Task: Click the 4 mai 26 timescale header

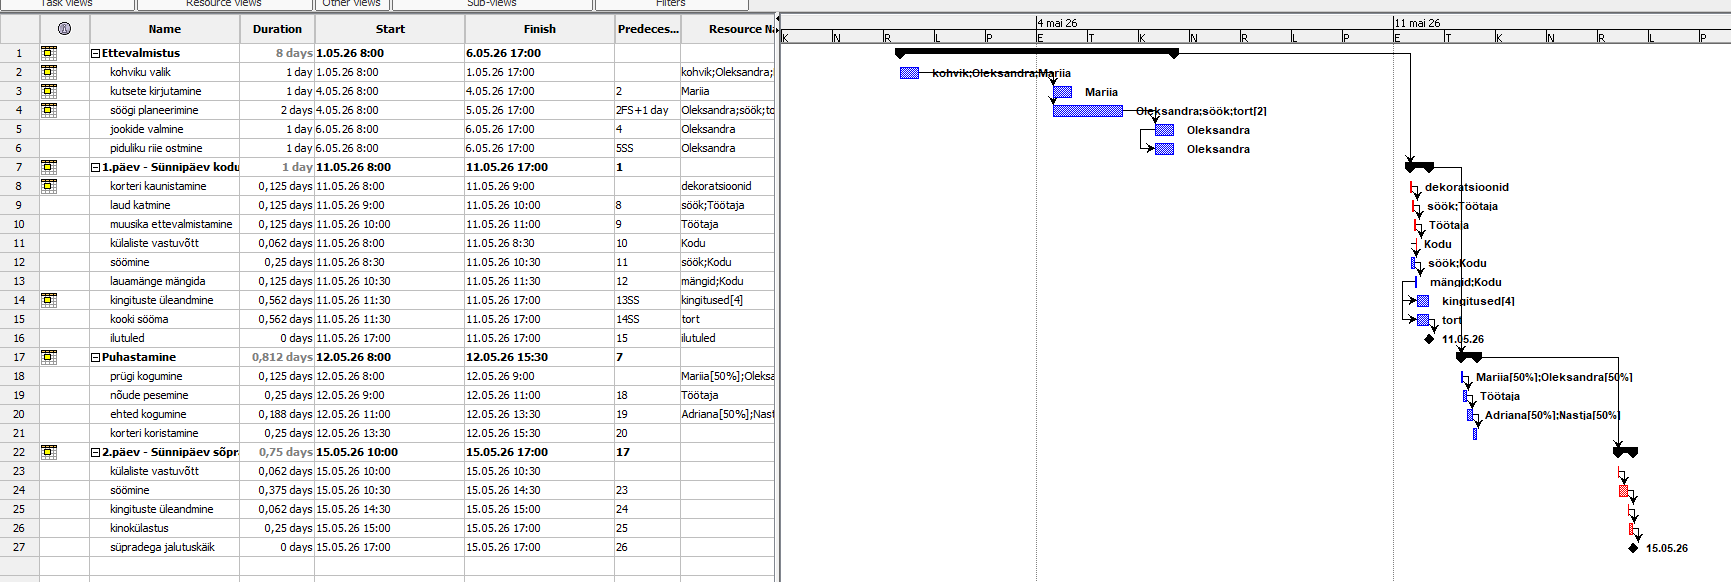Action: tap(1057, 23)
